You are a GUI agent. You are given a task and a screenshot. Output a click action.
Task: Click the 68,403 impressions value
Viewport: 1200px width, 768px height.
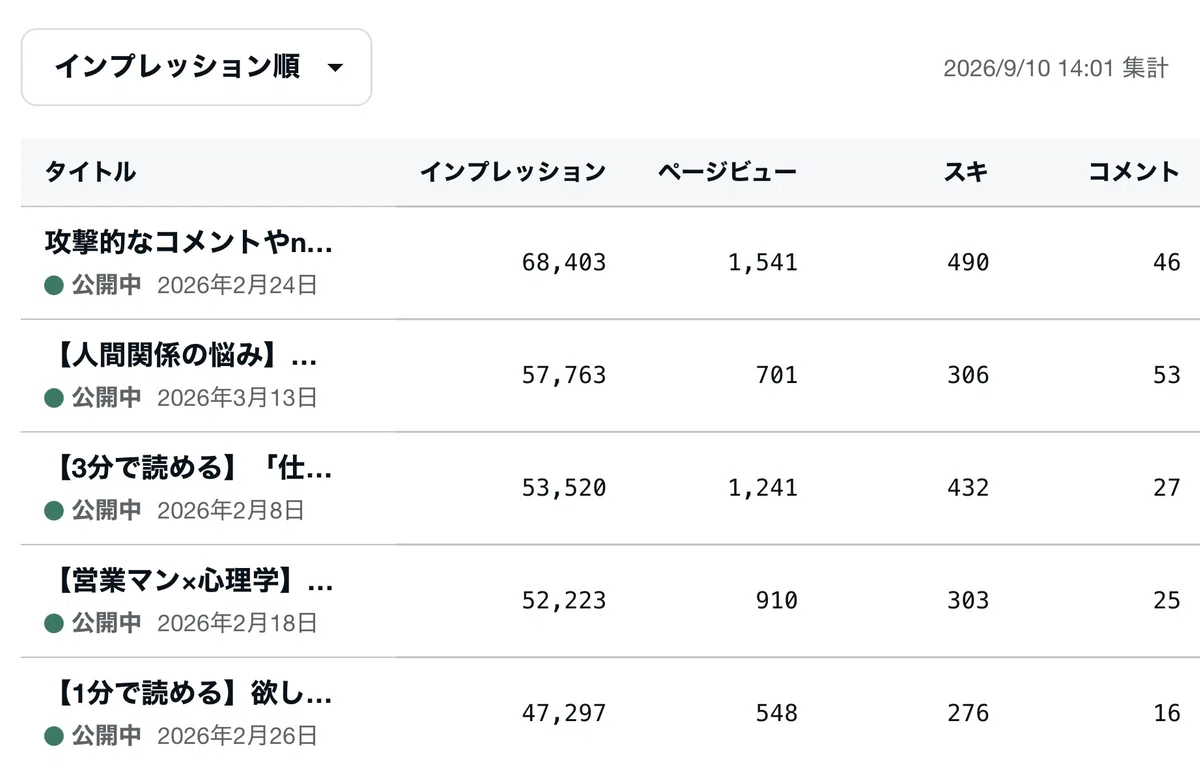click(564, 263)
